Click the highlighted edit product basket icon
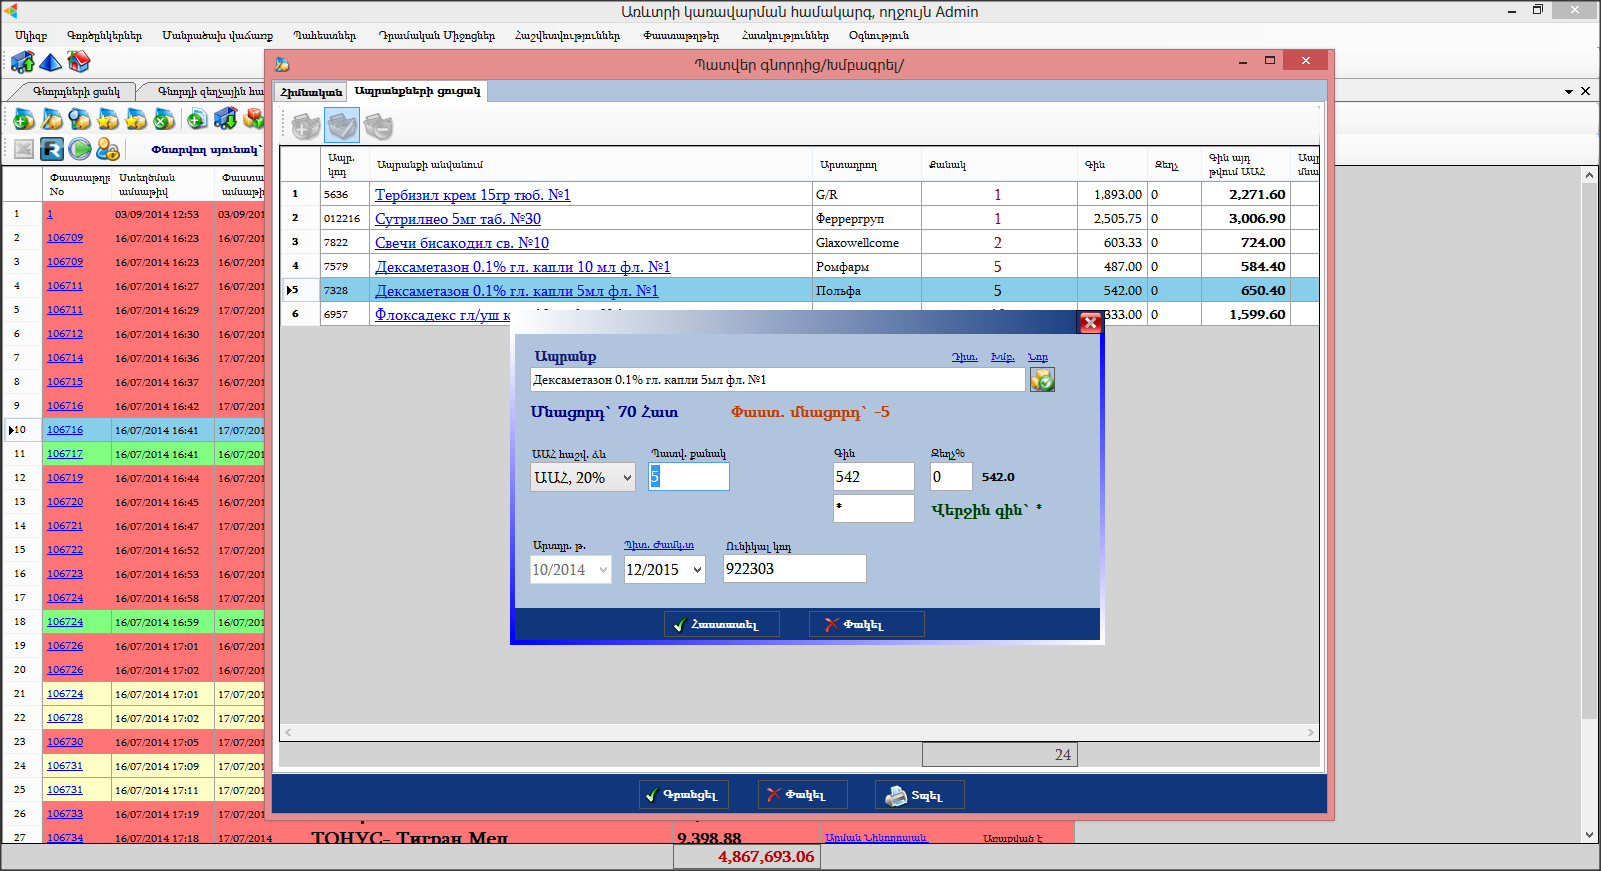The height and width of the screenshot is (871, 1601). coord(342,126)
